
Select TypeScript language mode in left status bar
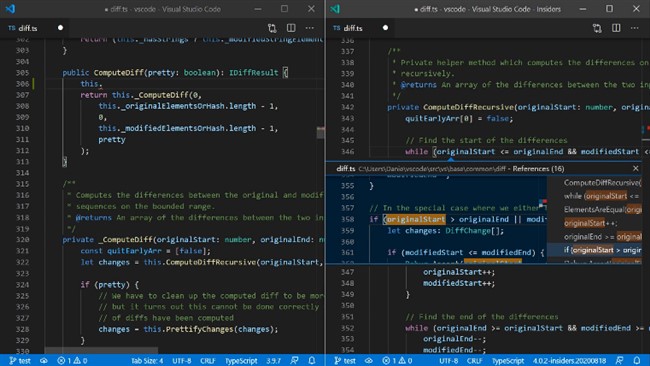tap(241, 361)
